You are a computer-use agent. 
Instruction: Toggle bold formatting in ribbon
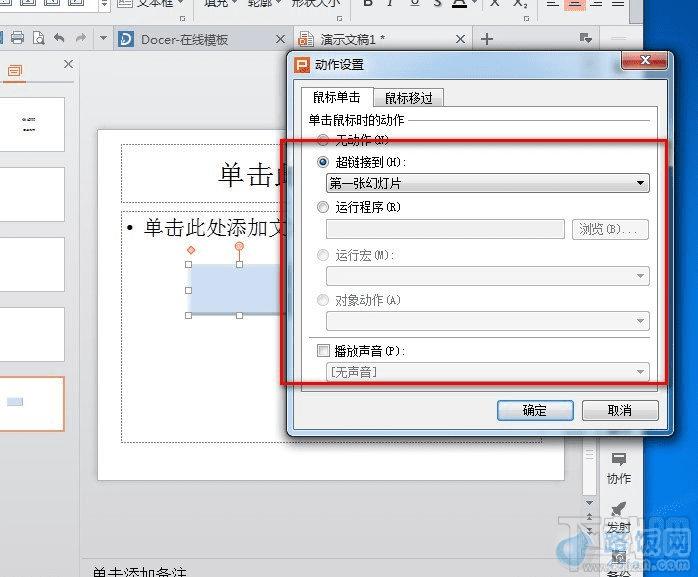pyautogui.click(x=368, y=4)
